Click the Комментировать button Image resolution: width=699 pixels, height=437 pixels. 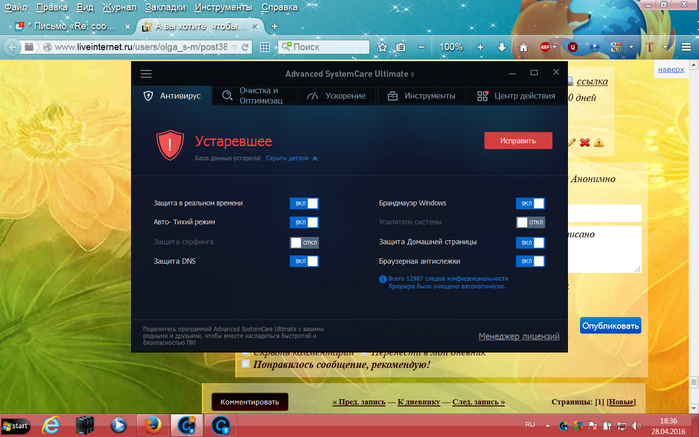pos(250,402)
